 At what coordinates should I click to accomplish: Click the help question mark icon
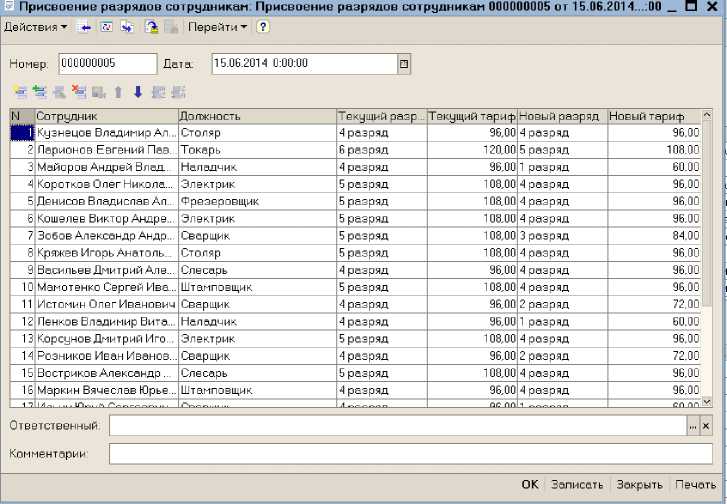tap(263, 27)
